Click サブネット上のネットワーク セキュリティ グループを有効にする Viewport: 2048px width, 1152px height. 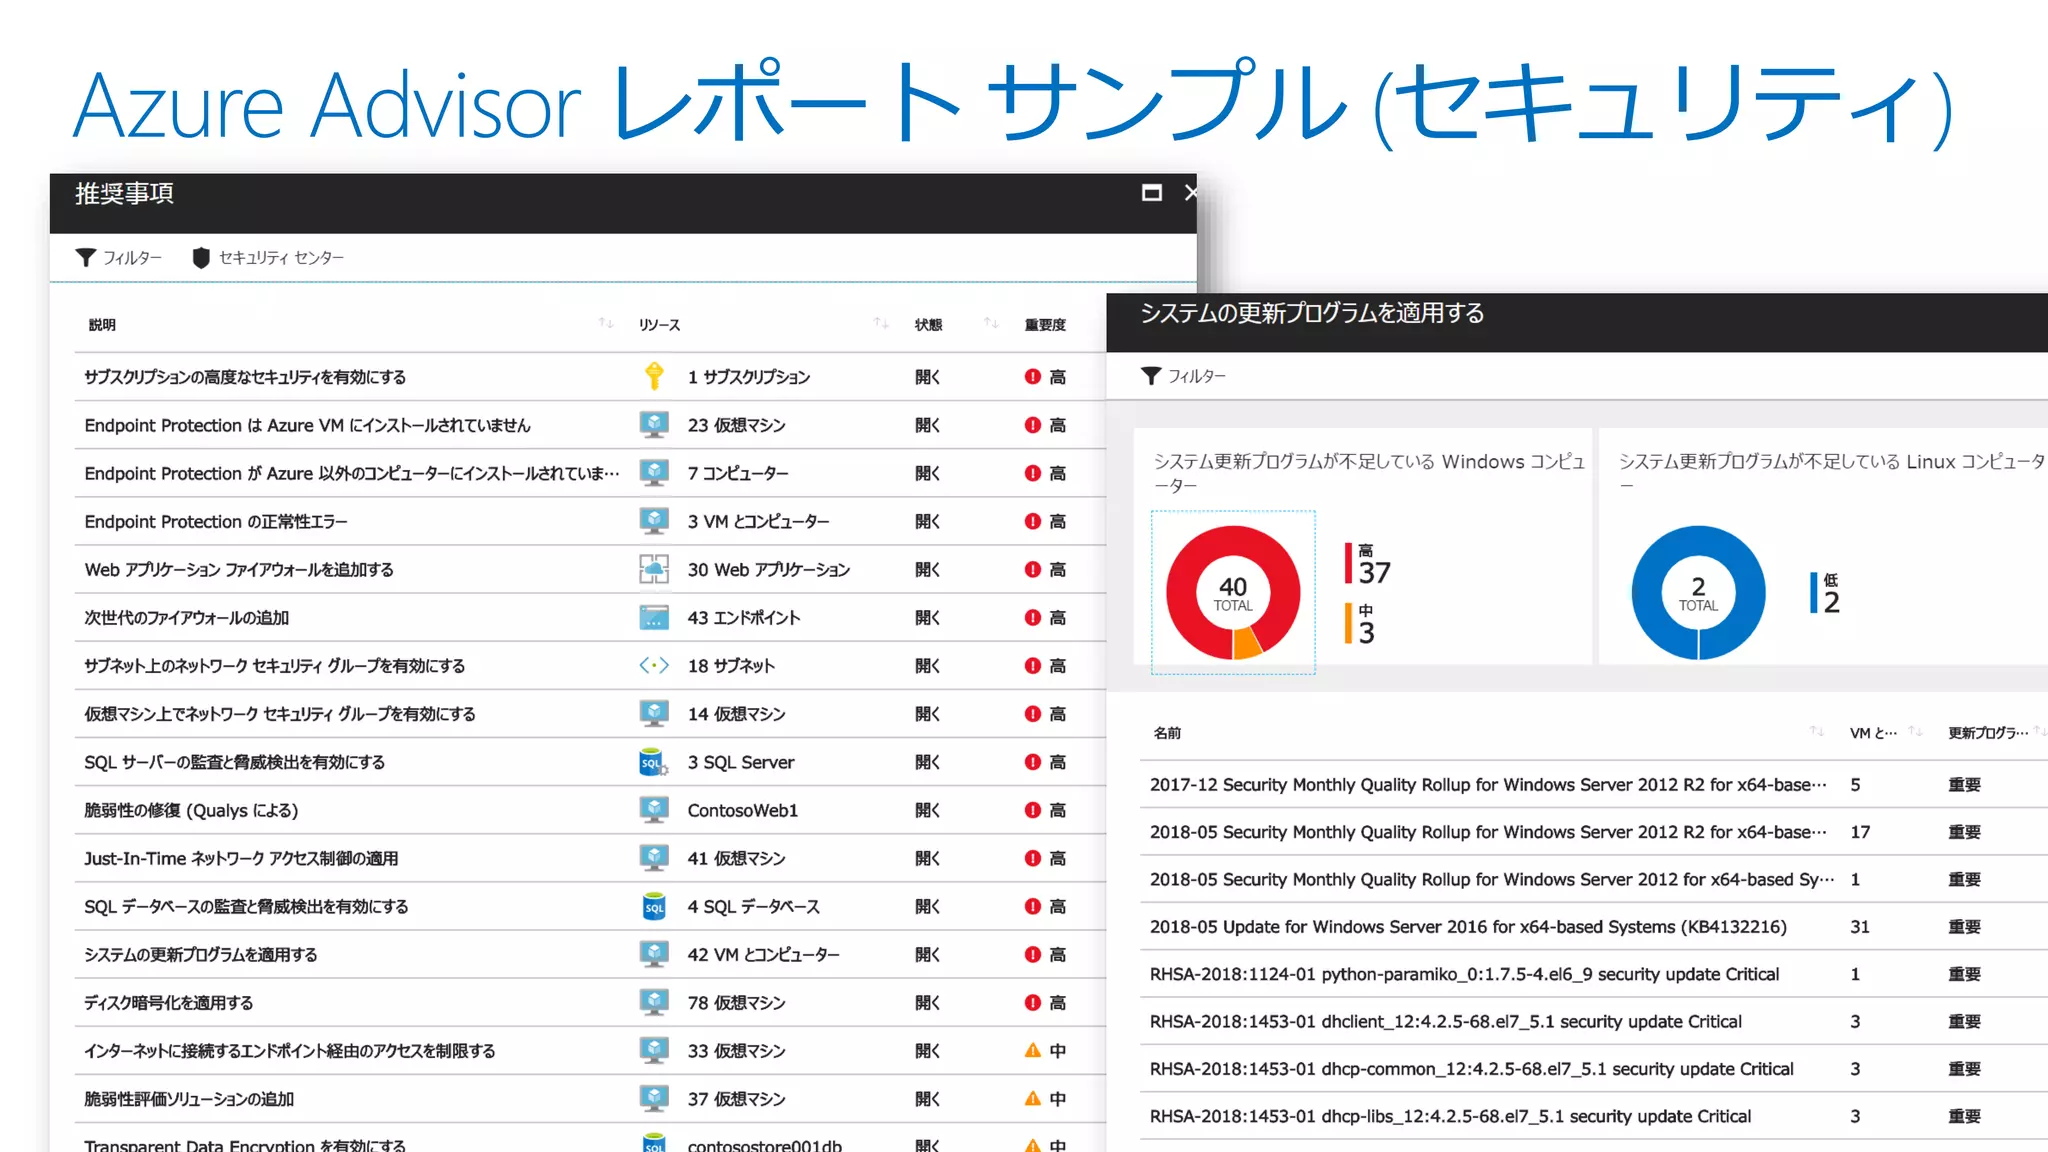click(275, 666)
